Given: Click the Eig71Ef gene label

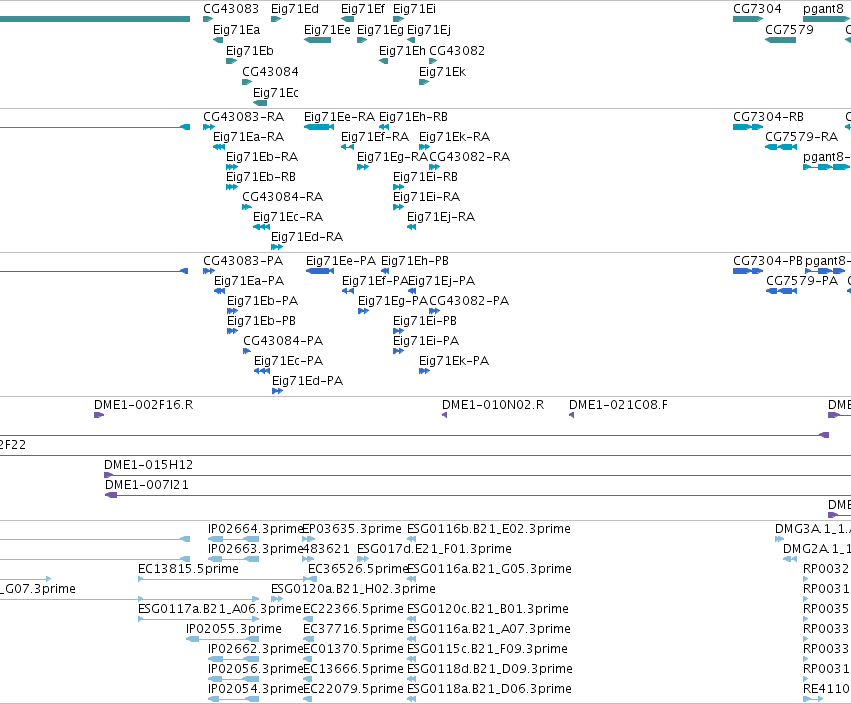Looking at the screenshot, I should pyautogui.click(x=363, y=9).
